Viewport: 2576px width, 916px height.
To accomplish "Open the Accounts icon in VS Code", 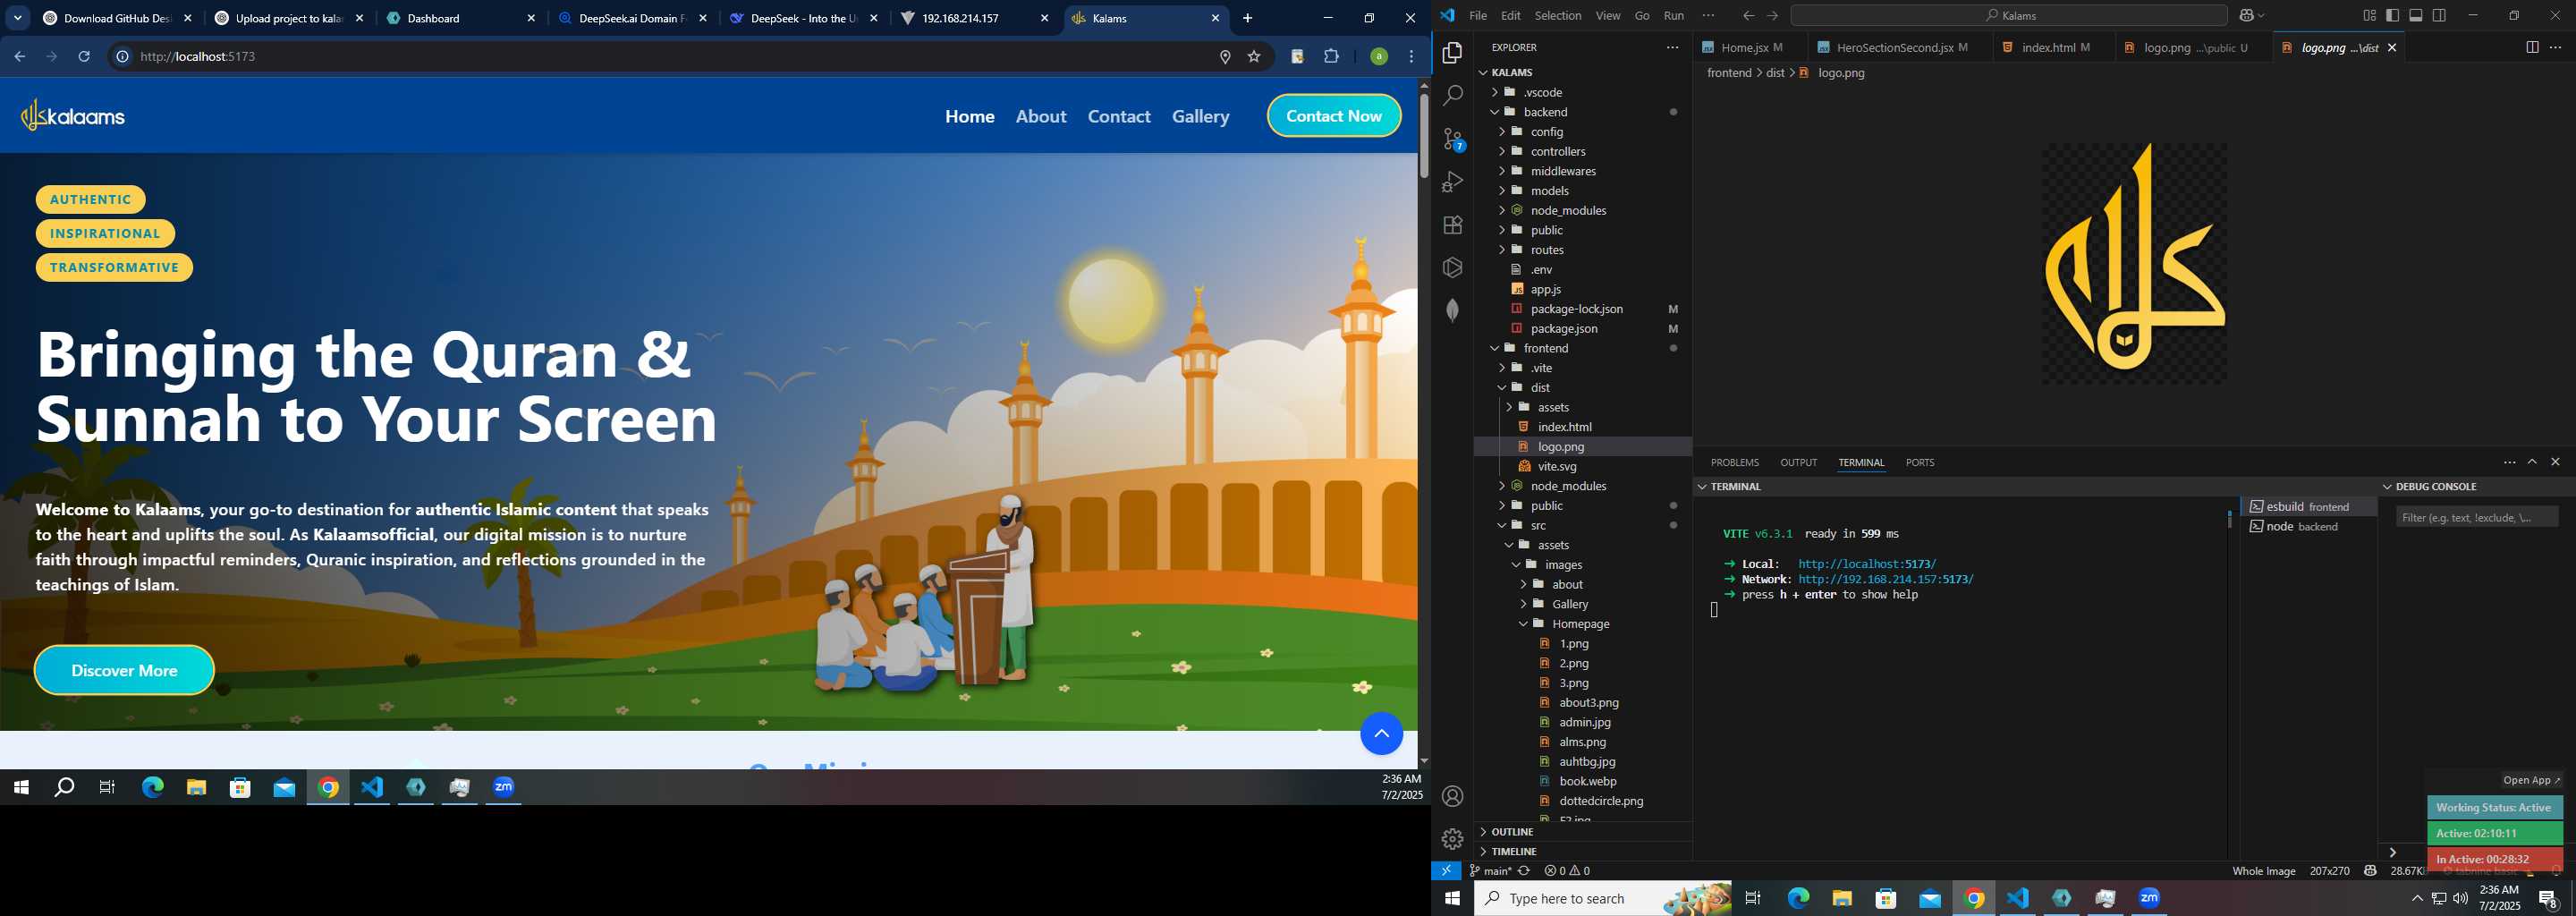I will [x=1453, y=797].
